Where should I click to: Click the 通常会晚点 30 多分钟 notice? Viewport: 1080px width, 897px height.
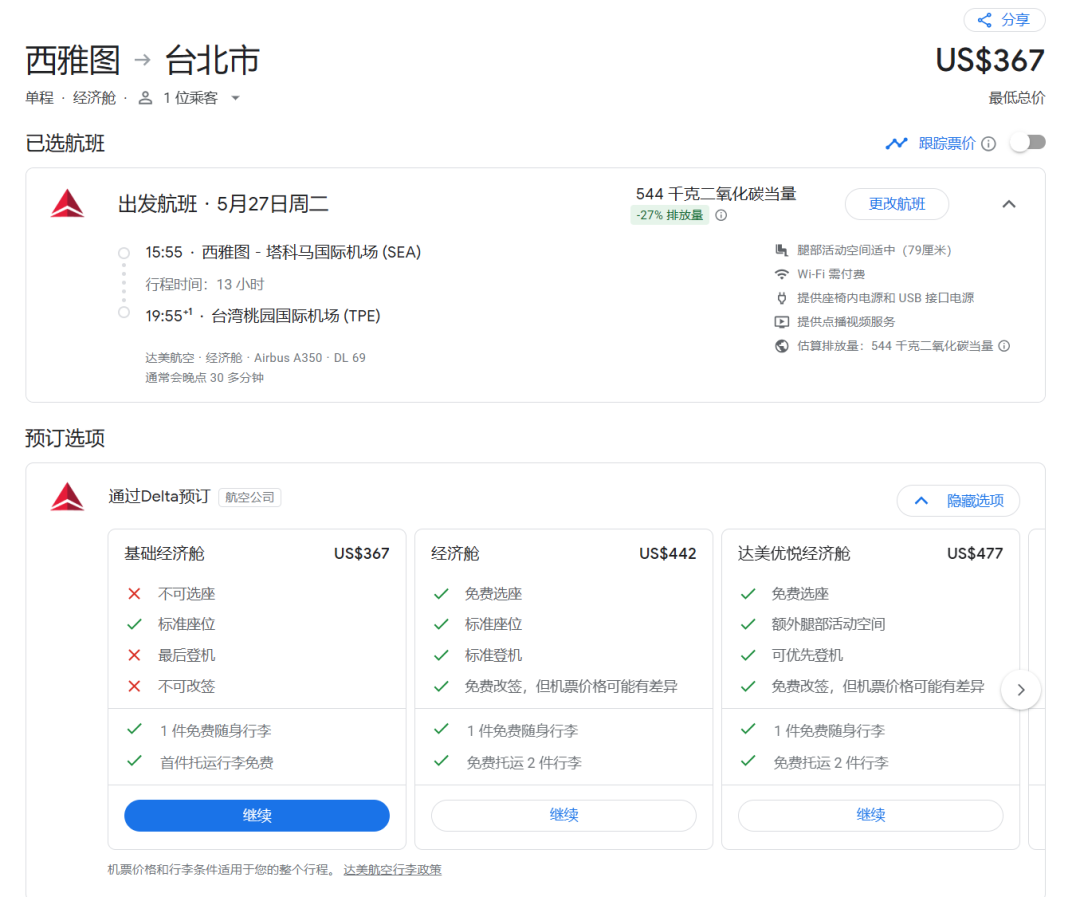[x=205, y=378]
